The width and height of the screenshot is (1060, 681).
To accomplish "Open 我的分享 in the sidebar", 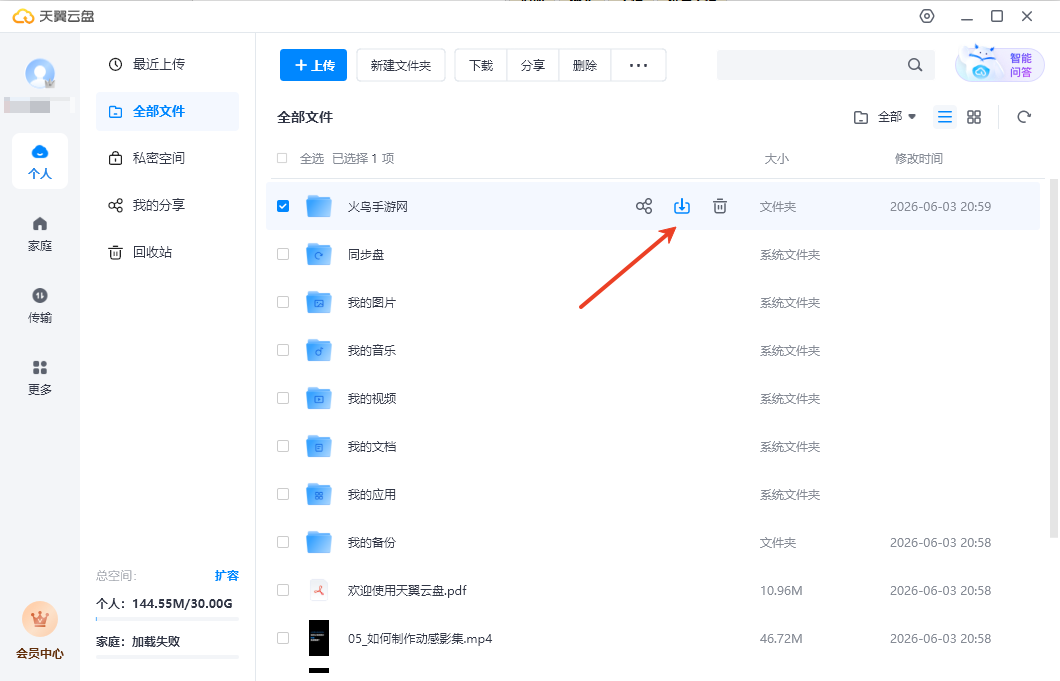I will point(168,205).
